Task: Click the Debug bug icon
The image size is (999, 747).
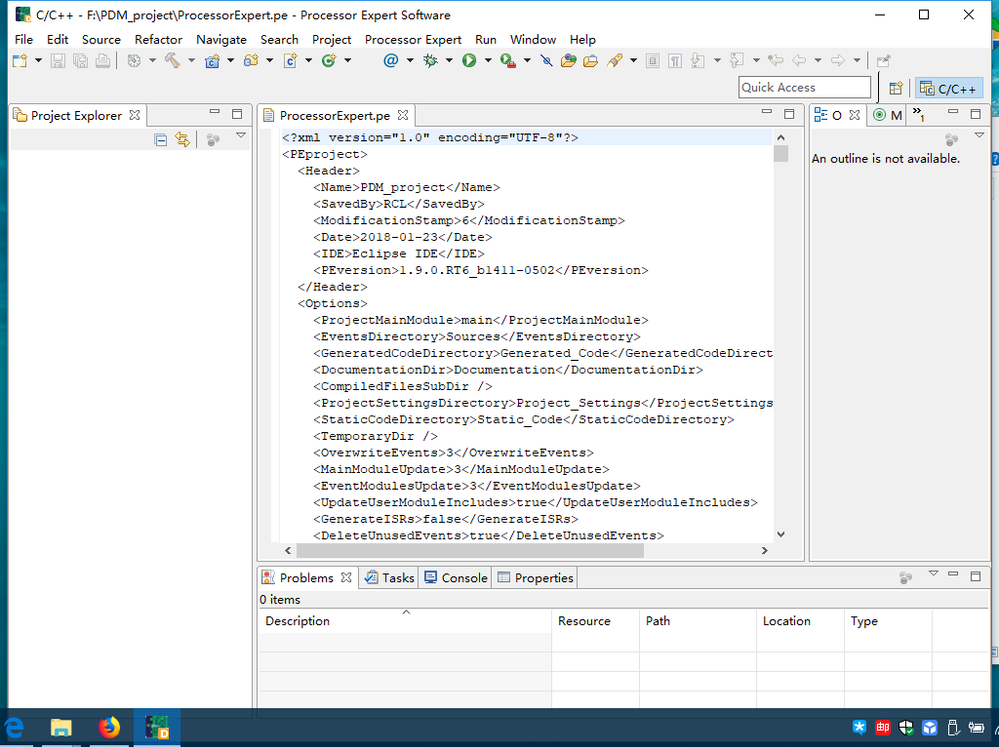Action: click(x=431, y=61)
